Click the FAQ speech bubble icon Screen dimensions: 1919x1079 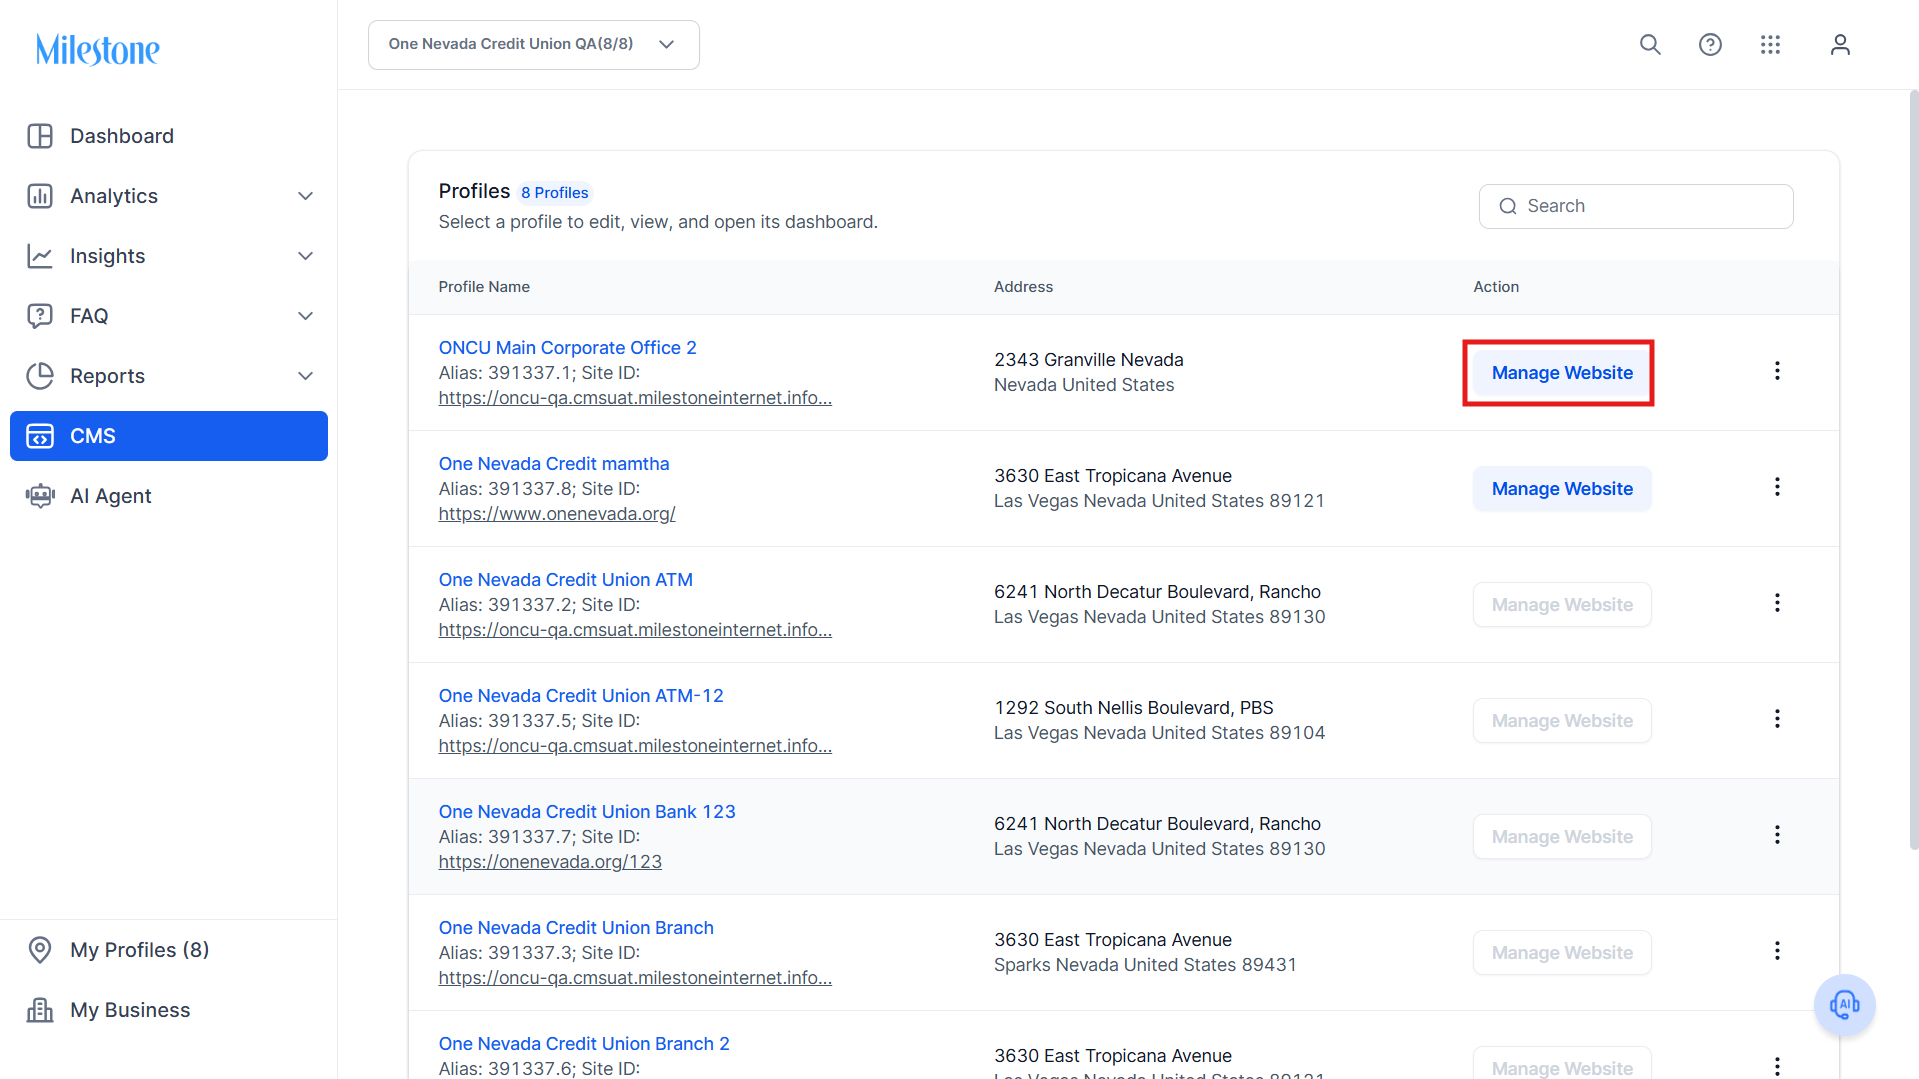click(40, 316)
